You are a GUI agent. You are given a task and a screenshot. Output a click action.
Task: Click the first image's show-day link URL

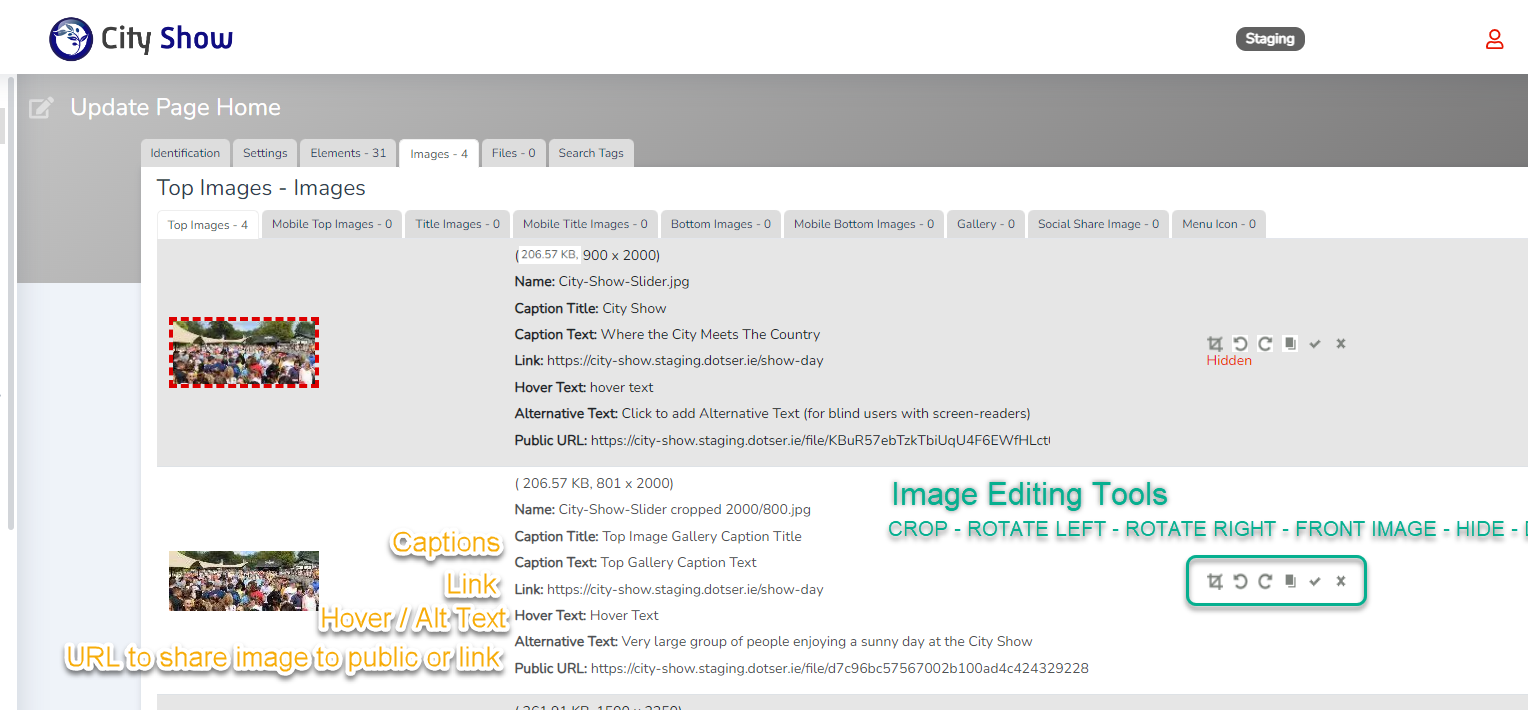point(685,361)
